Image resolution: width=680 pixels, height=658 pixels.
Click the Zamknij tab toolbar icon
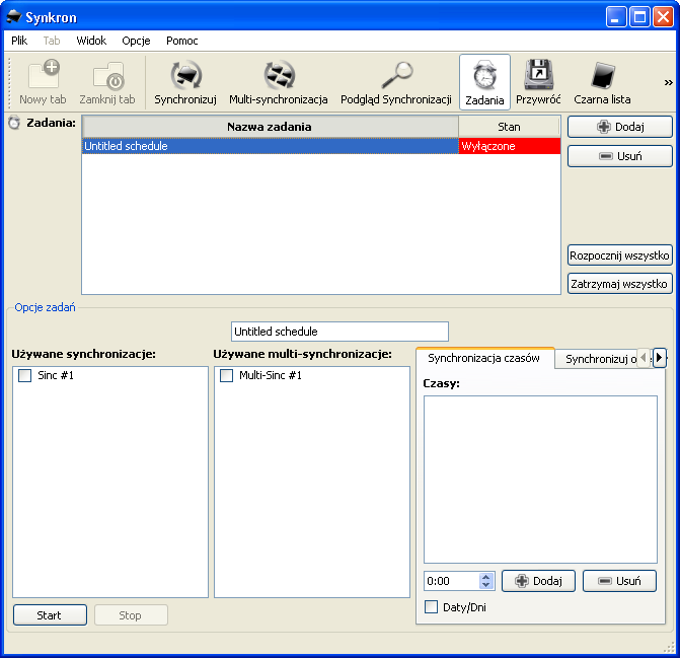click(107, 82)
